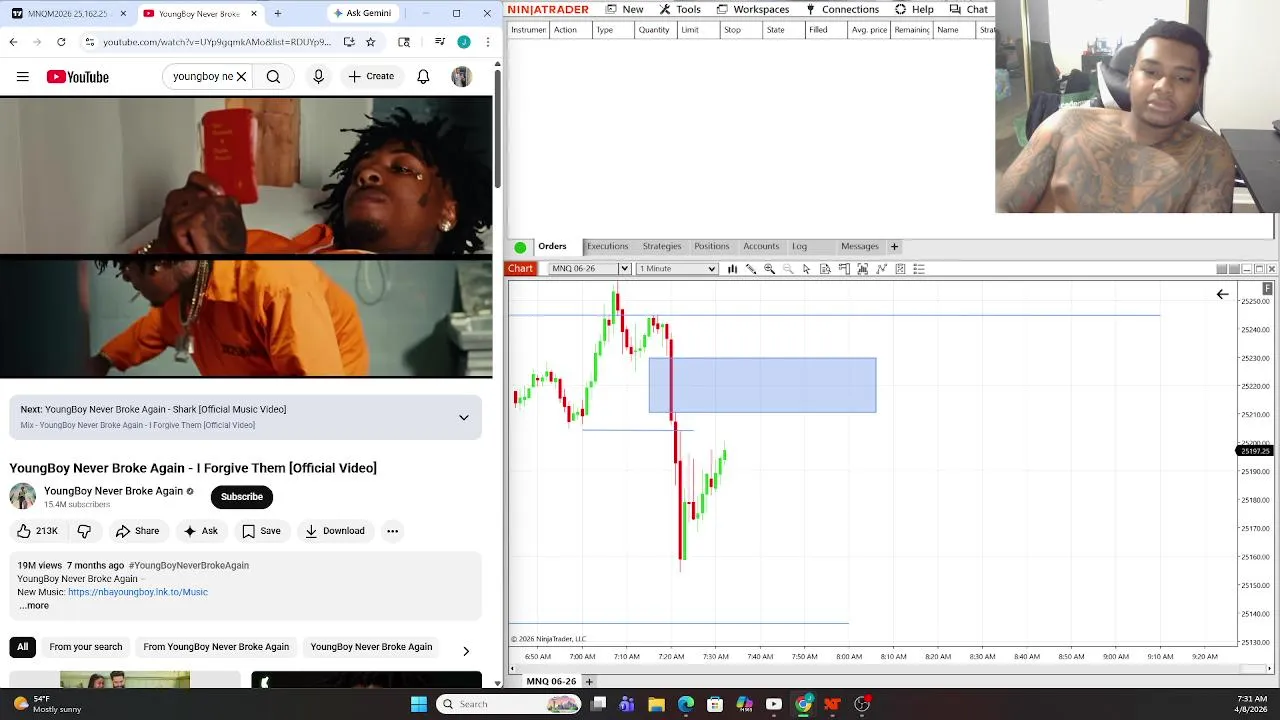The image size is (1280, 720).
Task: Switch to the Accounts tab
Action: [x=761, y=246]
